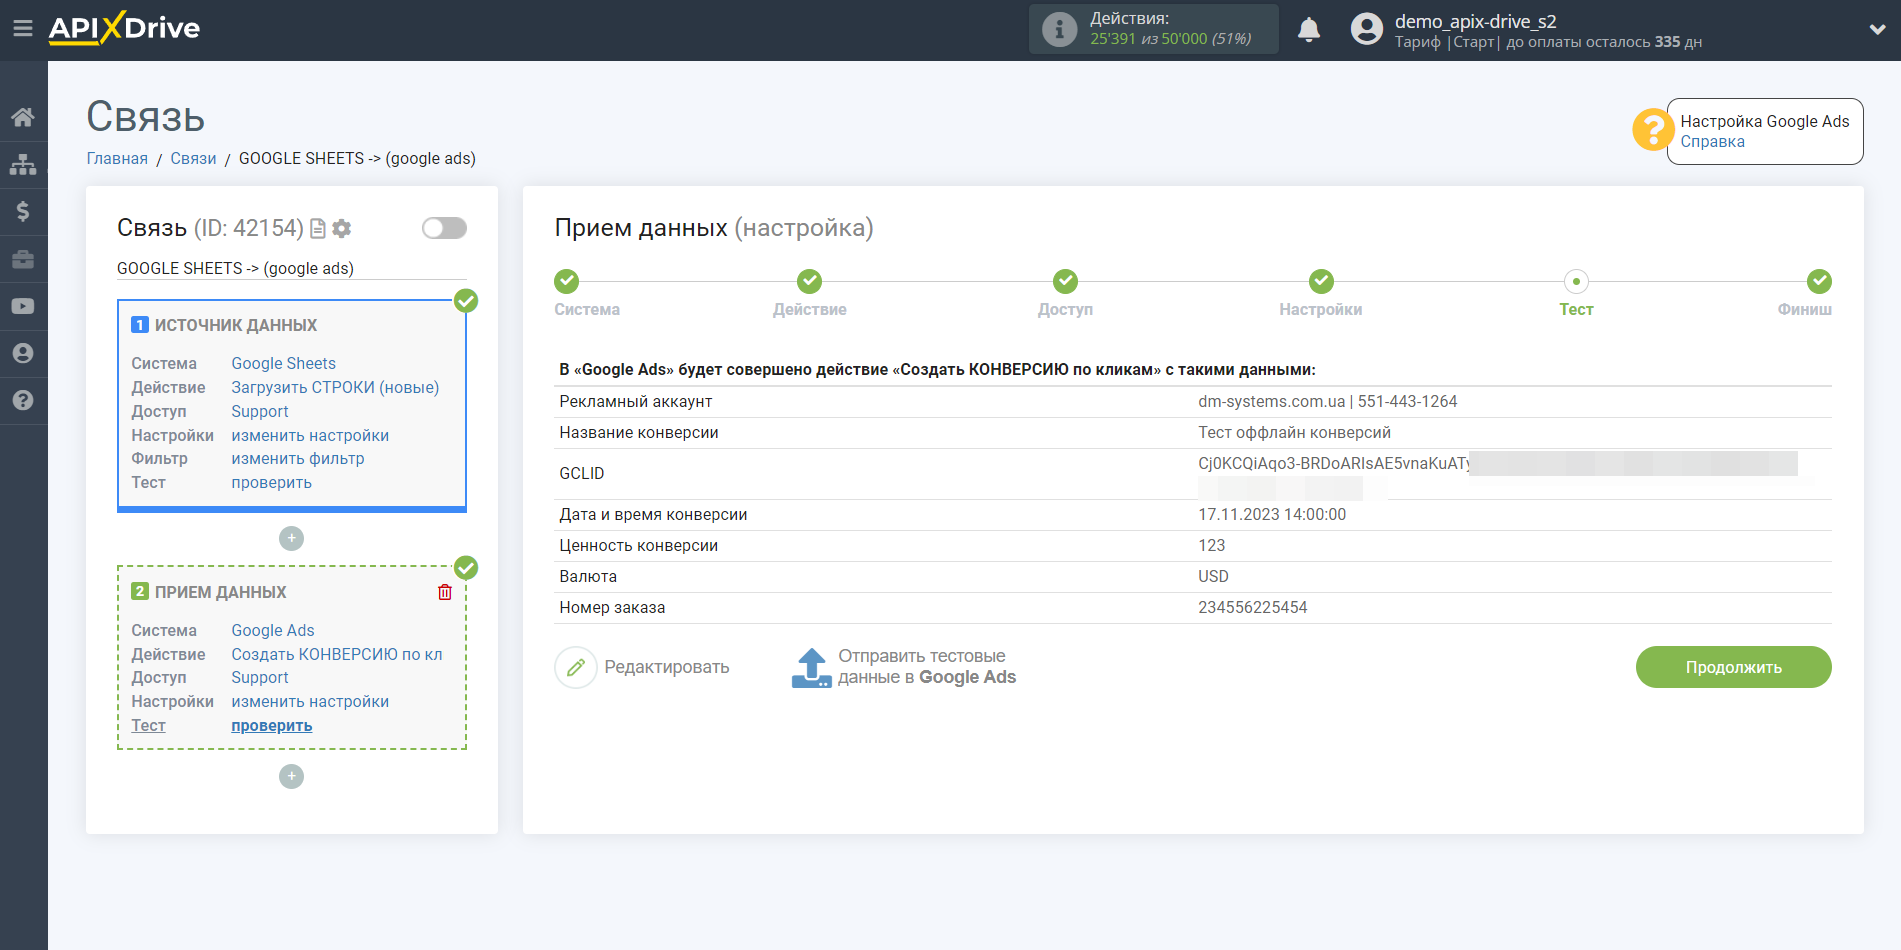Click source block изменить настройки link
The image size is (1901, 950).
point(310,435)
